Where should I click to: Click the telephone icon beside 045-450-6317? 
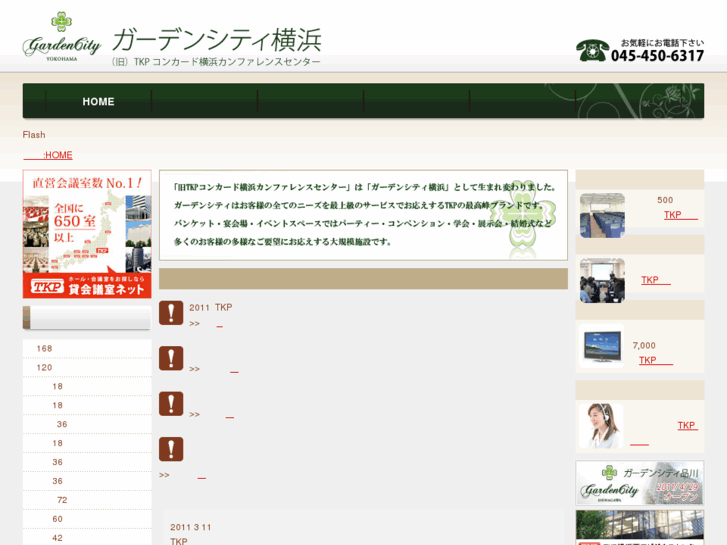592,50
